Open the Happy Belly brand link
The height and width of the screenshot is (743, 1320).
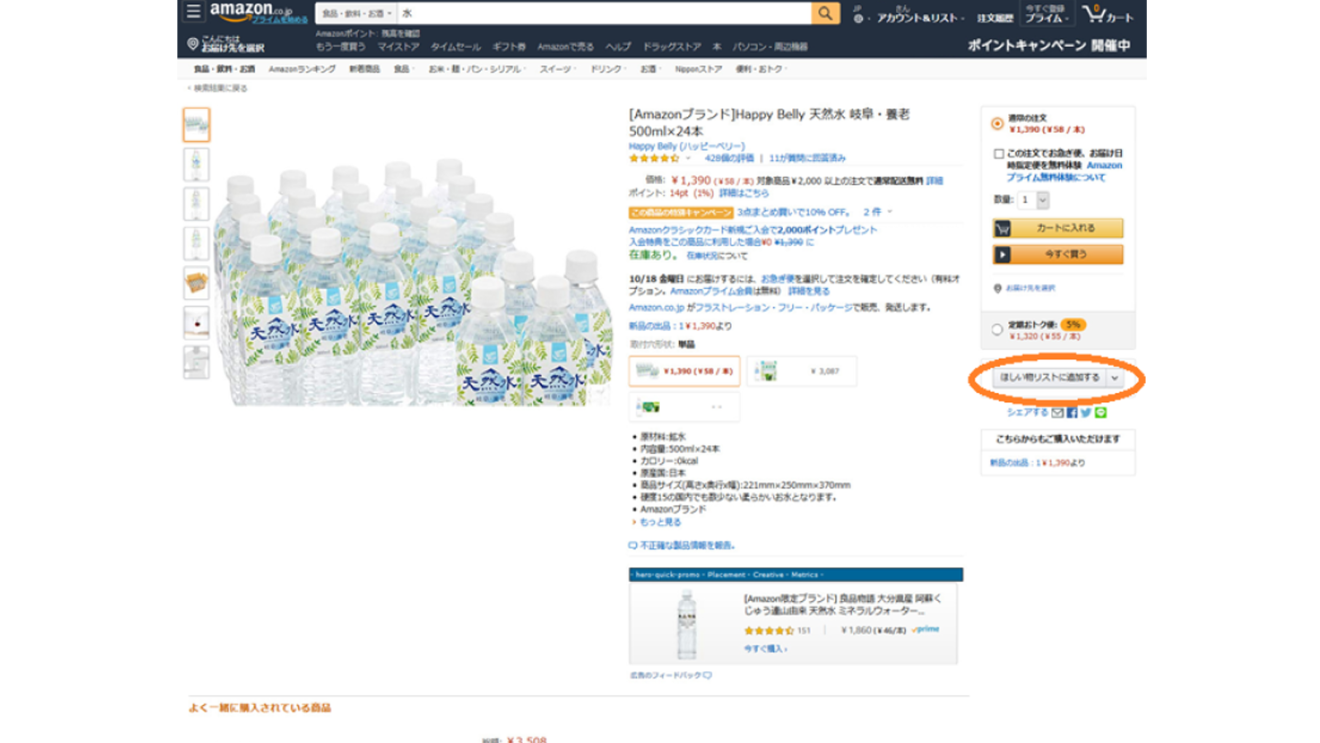686,146
